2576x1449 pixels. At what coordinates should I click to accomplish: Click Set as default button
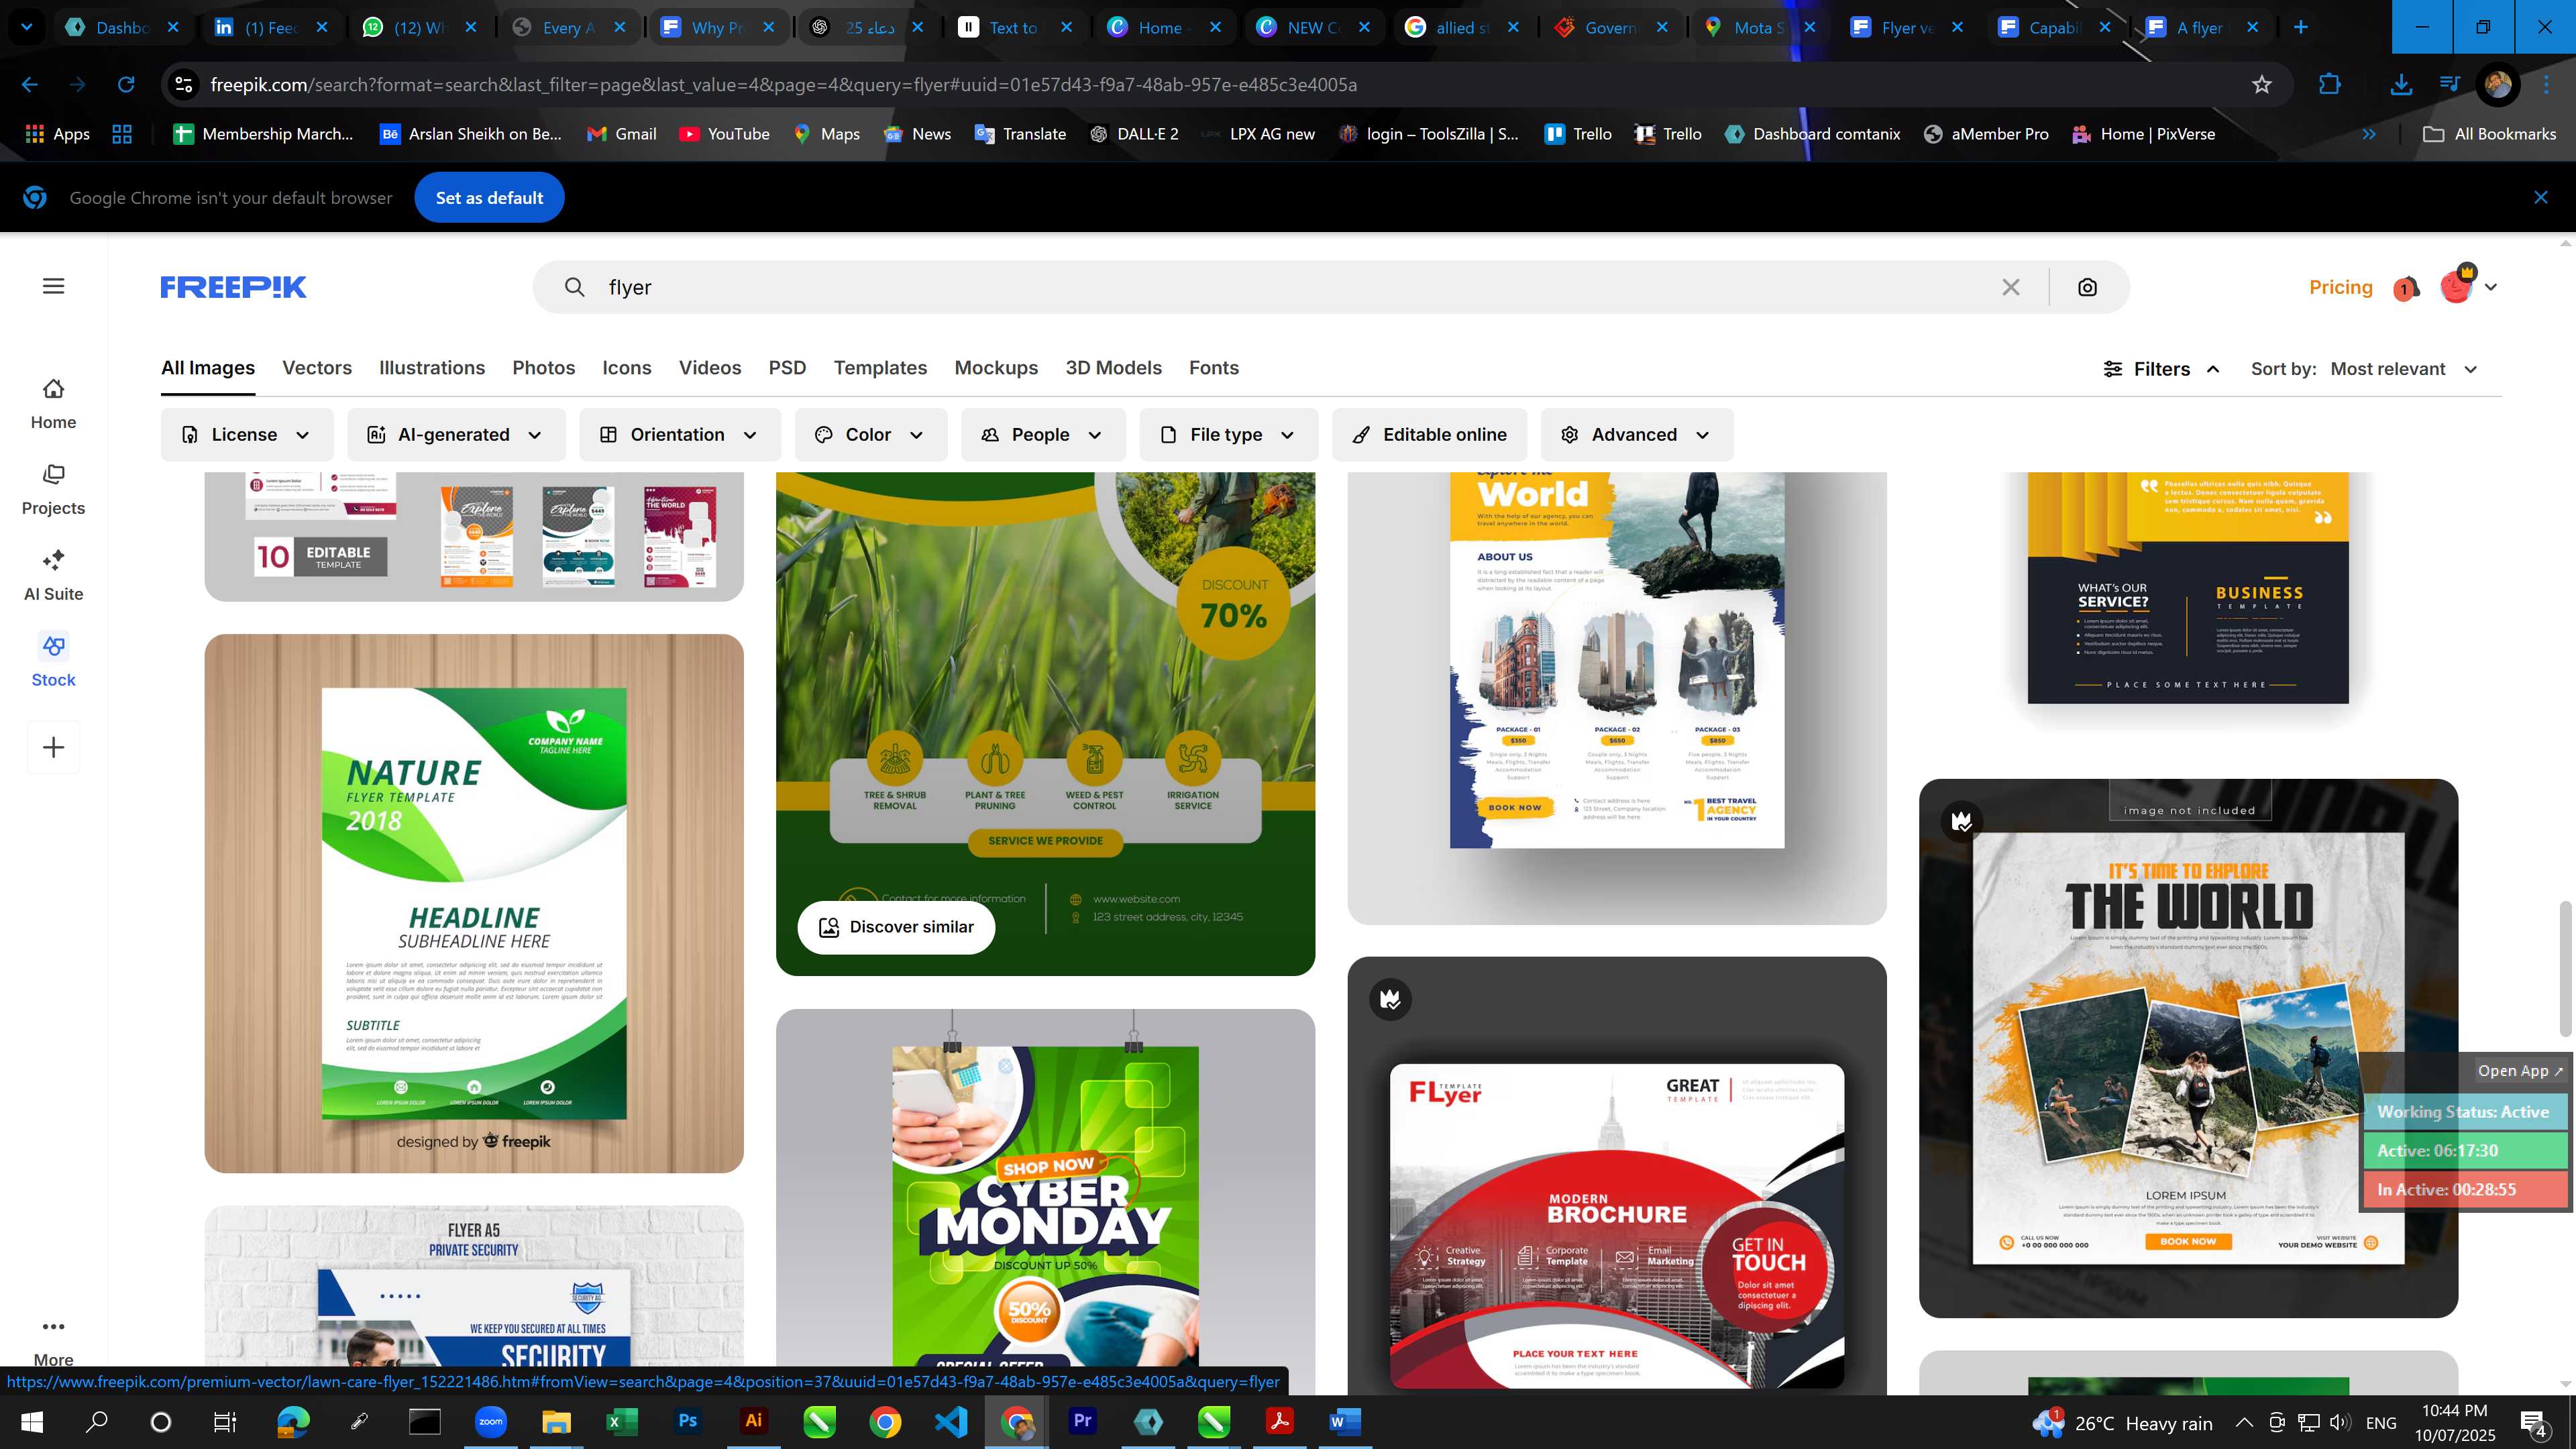click(489, 198)
